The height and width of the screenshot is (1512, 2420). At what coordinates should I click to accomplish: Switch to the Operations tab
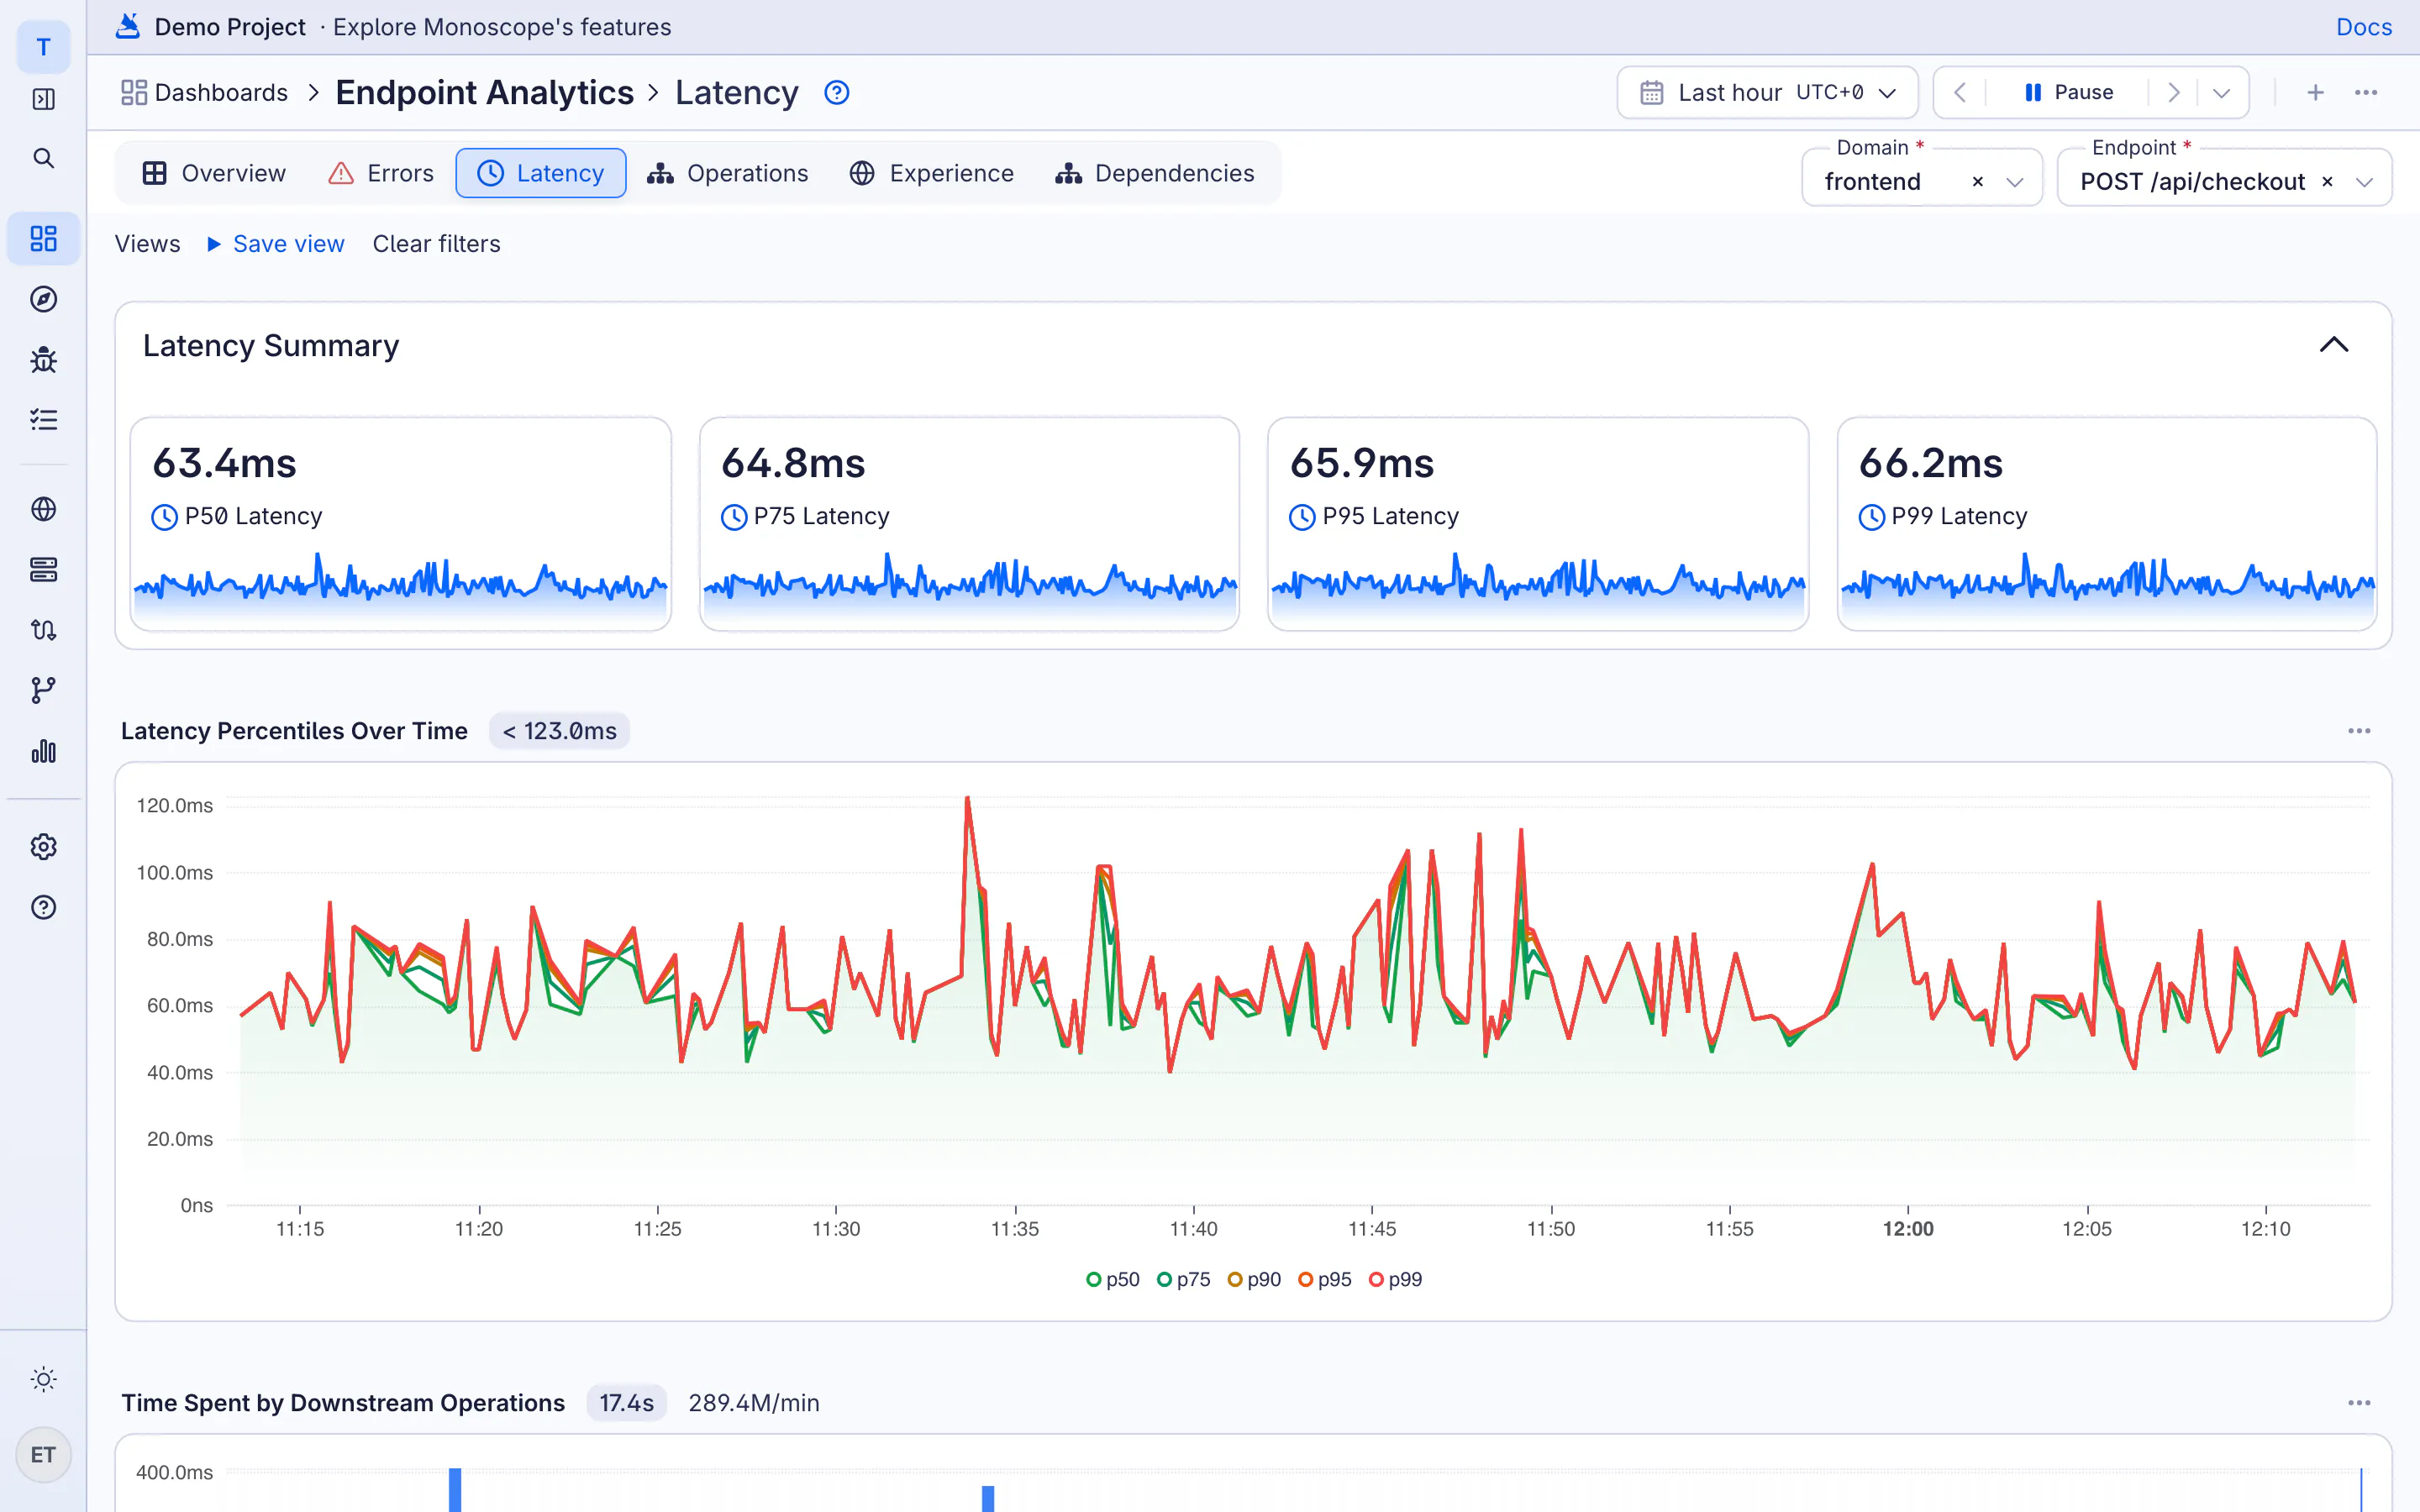click(727, 173)
